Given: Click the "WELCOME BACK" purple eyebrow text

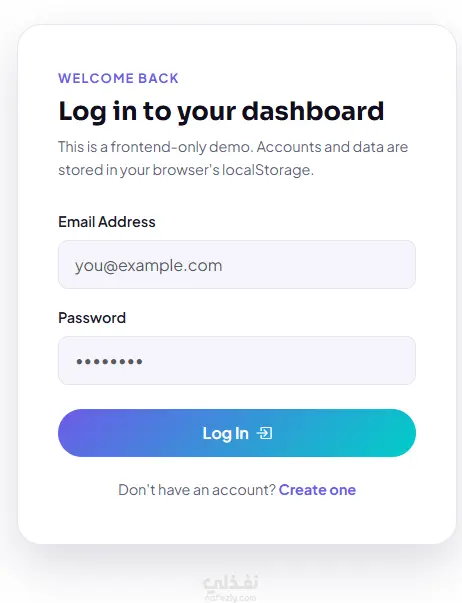Looking at the screenshot, I should click(118, 78).
